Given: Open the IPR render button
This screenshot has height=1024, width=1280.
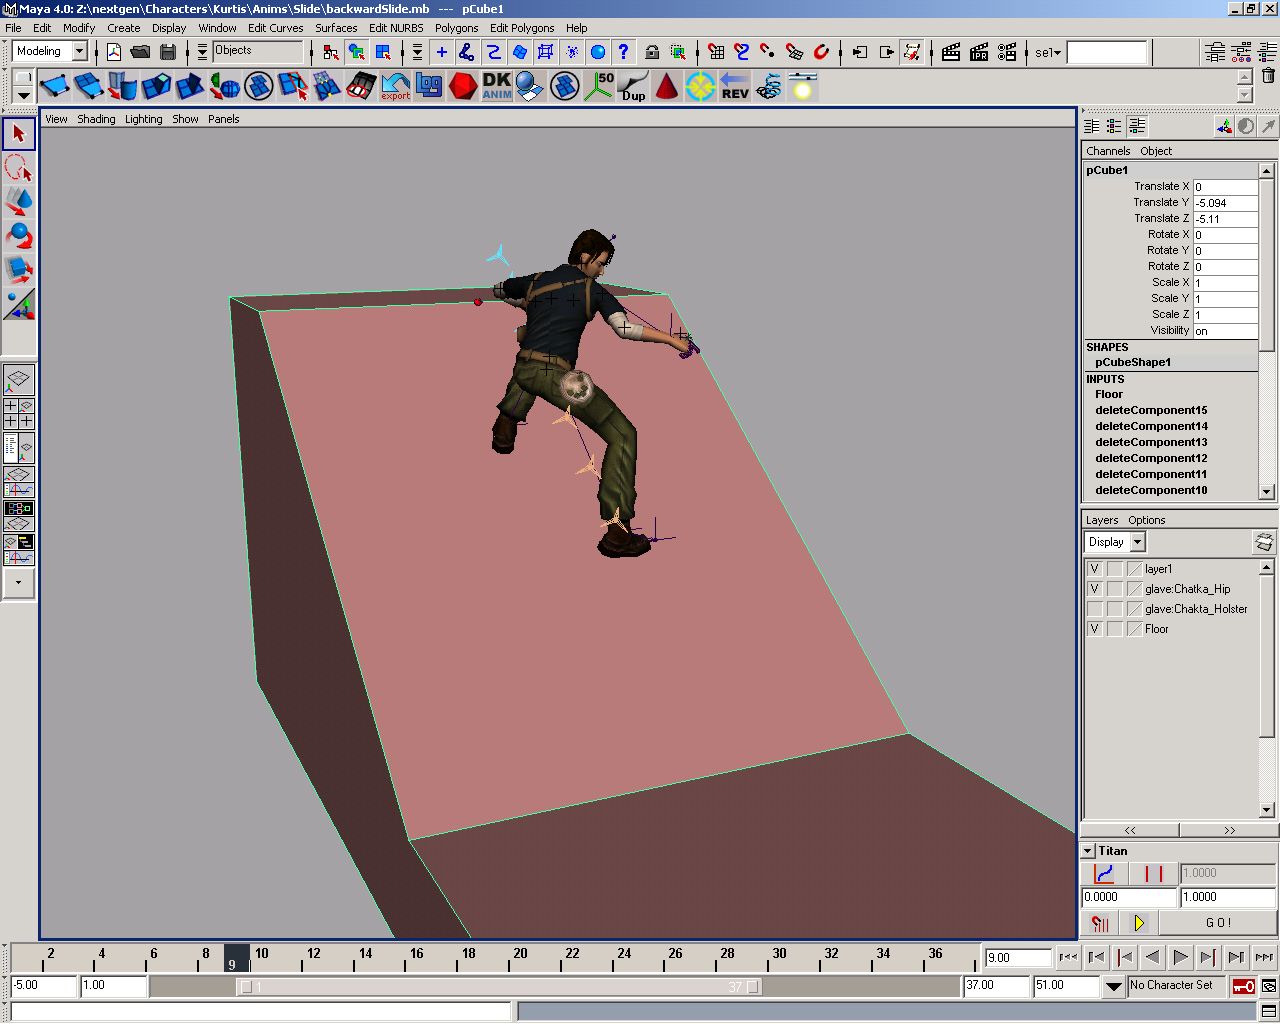Looking at the screenshot, I should pos(979,52).
